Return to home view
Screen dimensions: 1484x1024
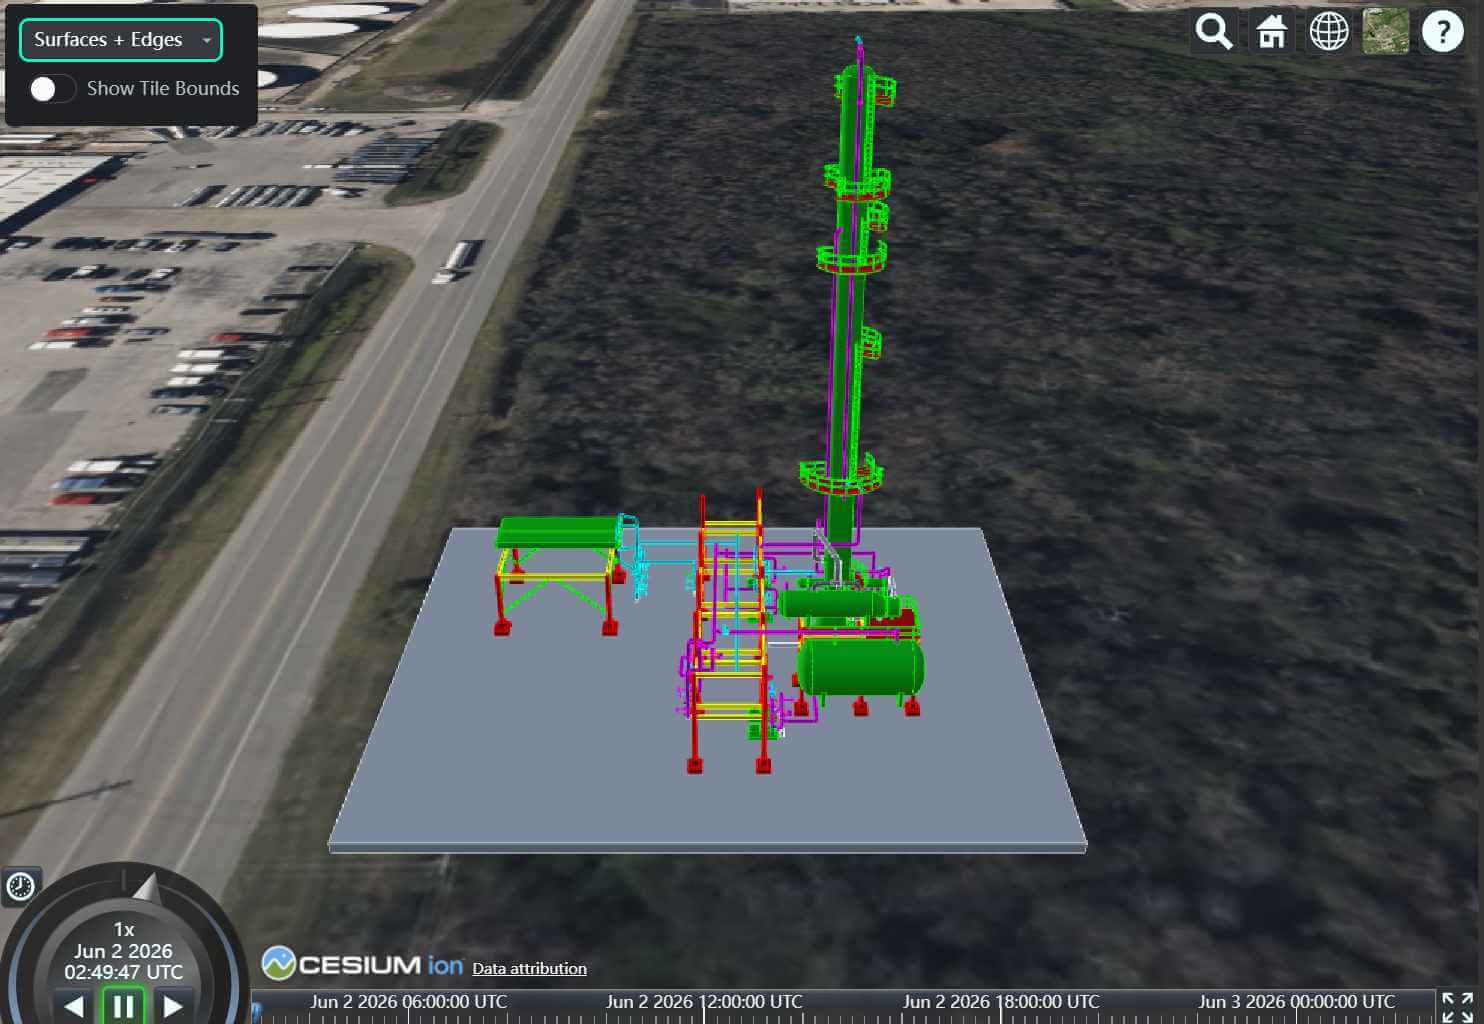click(x=1272, y=32)
